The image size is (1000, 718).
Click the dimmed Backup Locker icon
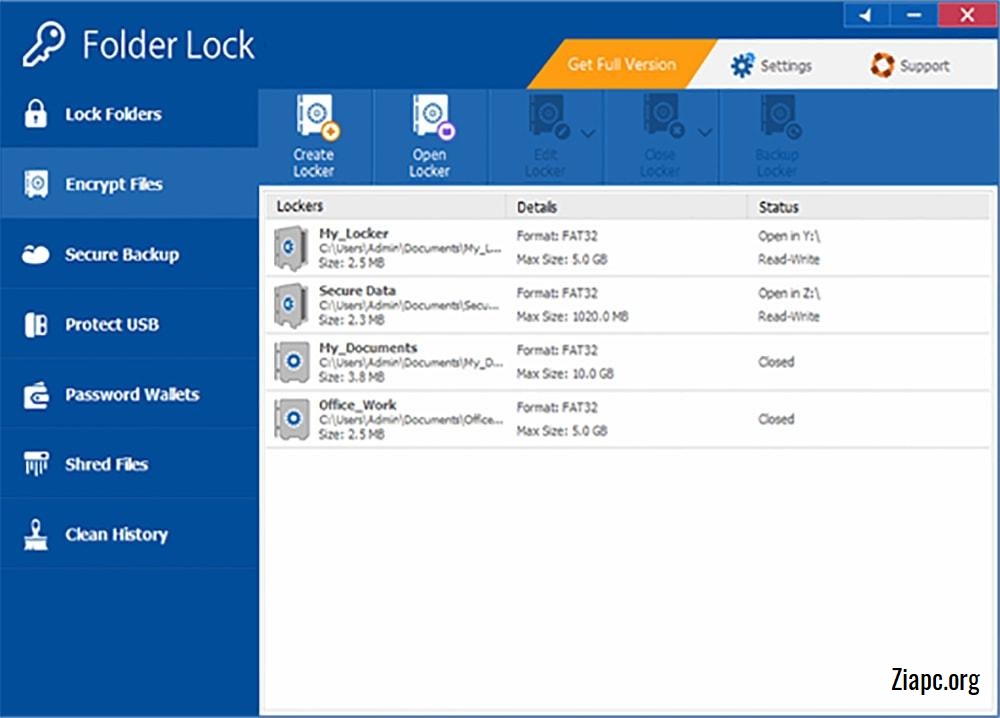(780, 117)
